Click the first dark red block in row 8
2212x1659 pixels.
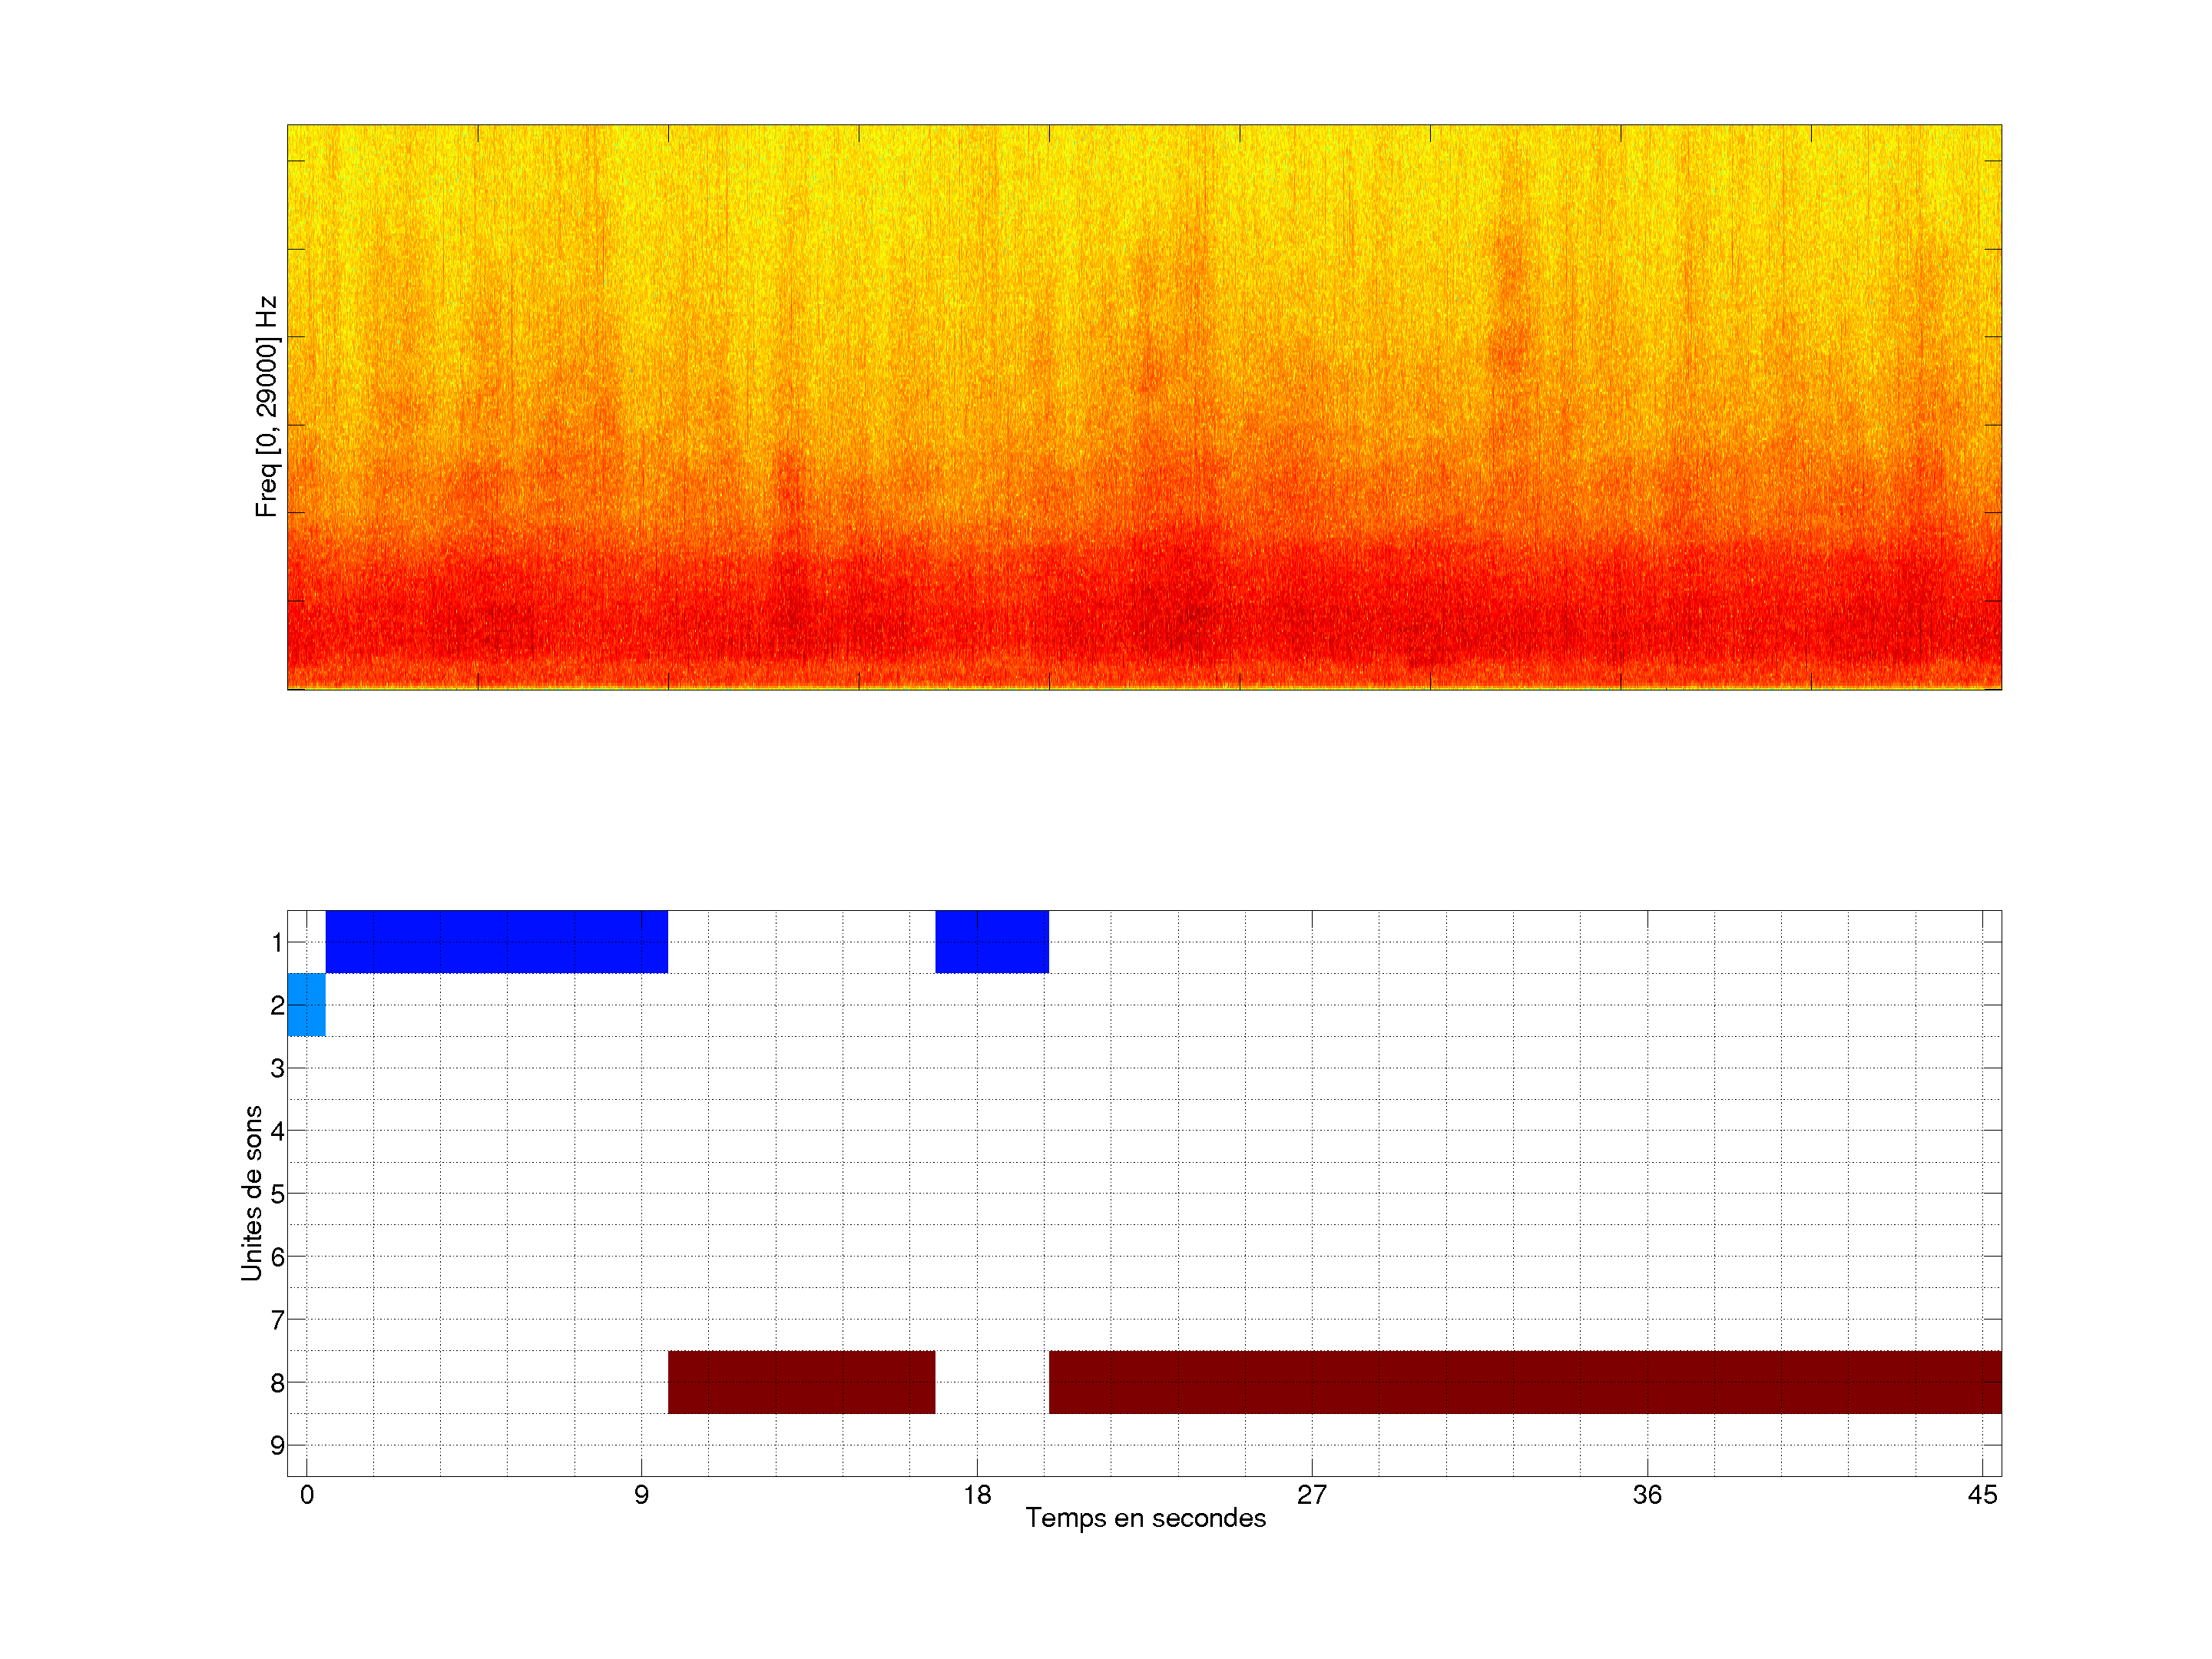[801, 1382]
